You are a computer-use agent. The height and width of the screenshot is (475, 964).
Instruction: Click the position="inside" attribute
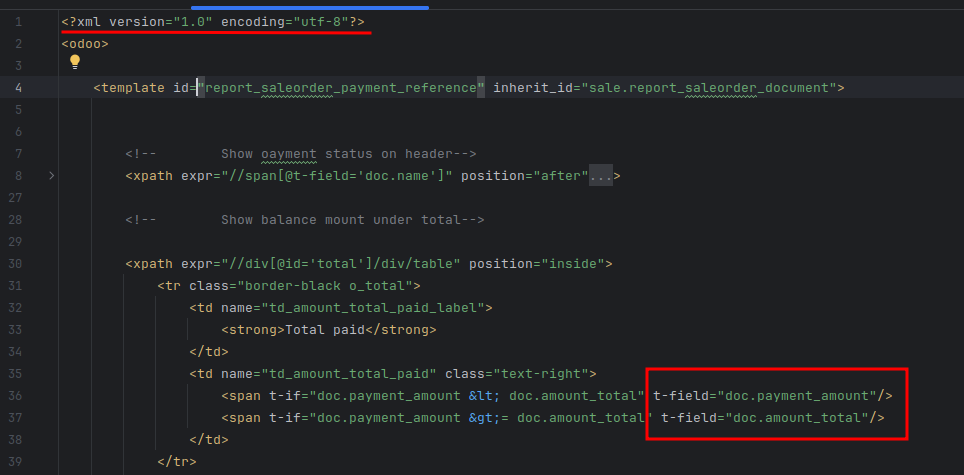[x=537, y=264]
